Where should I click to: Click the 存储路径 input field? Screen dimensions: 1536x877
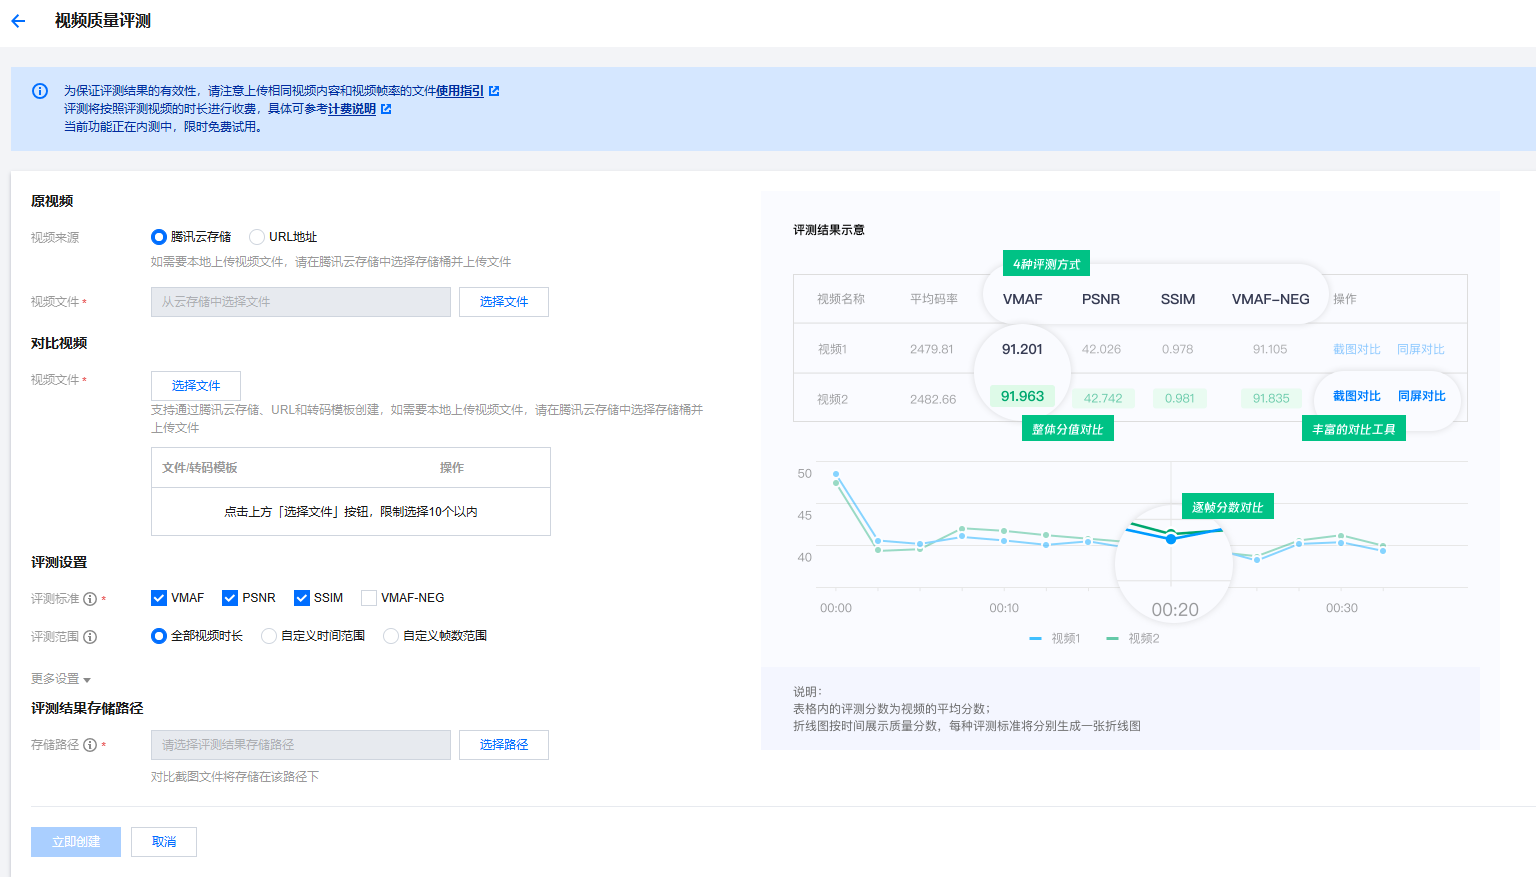(300, 745)
